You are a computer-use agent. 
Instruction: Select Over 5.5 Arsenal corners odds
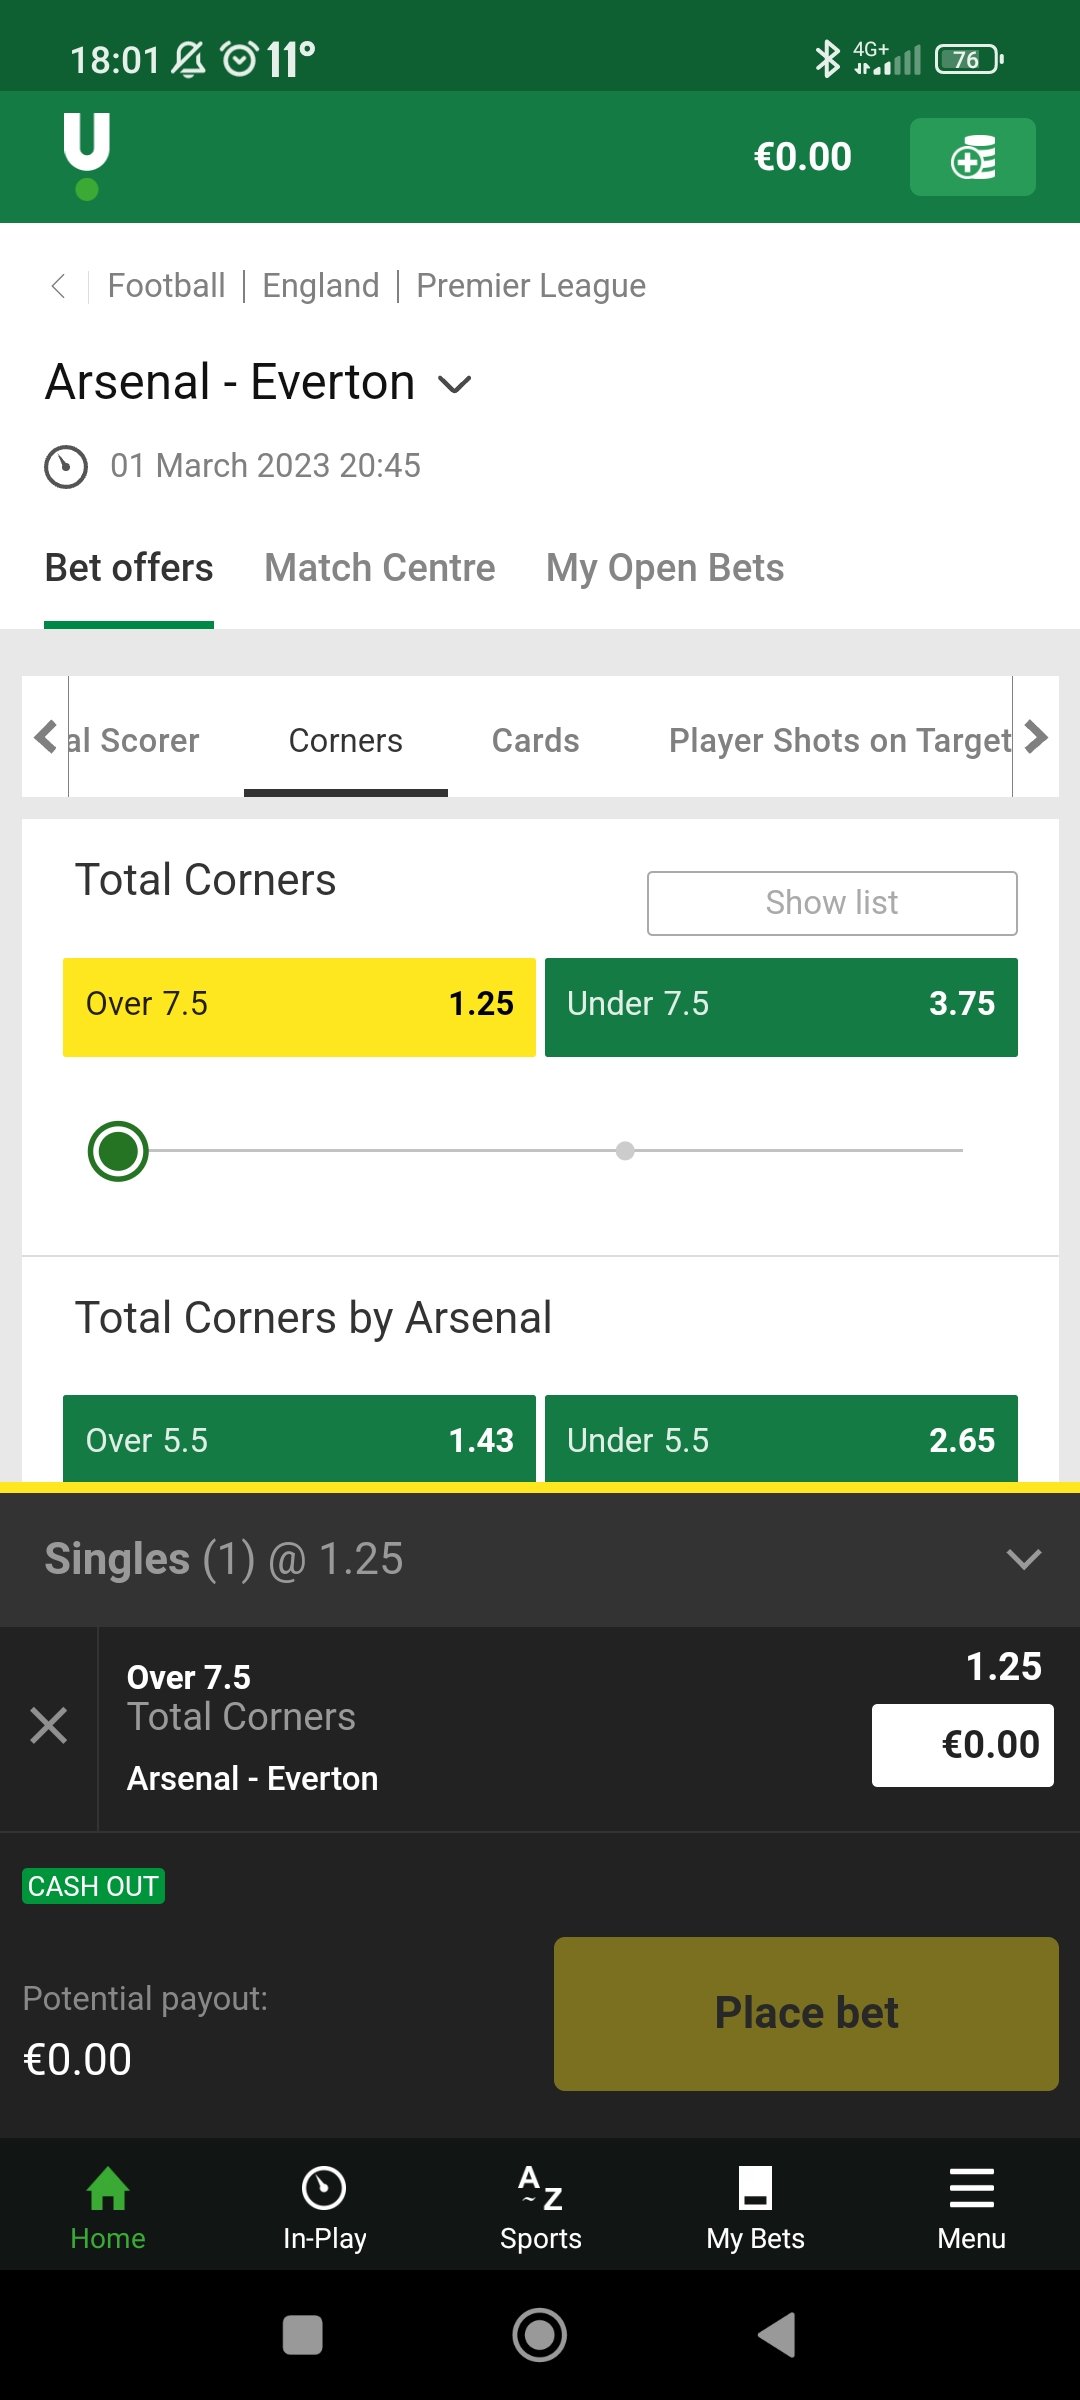tap(299, 1438)
